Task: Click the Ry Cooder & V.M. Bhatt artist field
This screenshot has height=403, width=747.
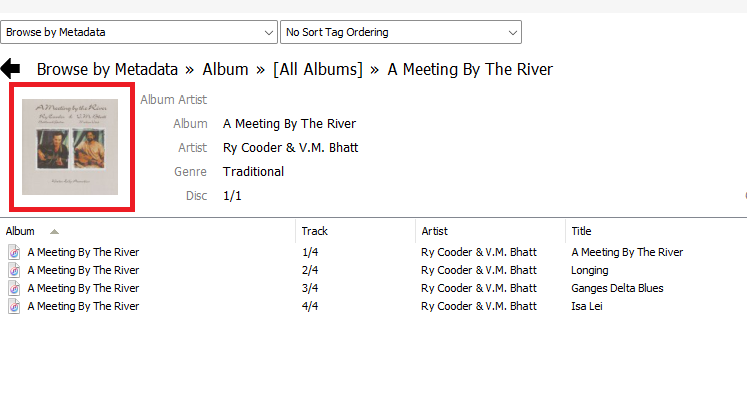Action: pyautogui.click(x=290, y=148)
